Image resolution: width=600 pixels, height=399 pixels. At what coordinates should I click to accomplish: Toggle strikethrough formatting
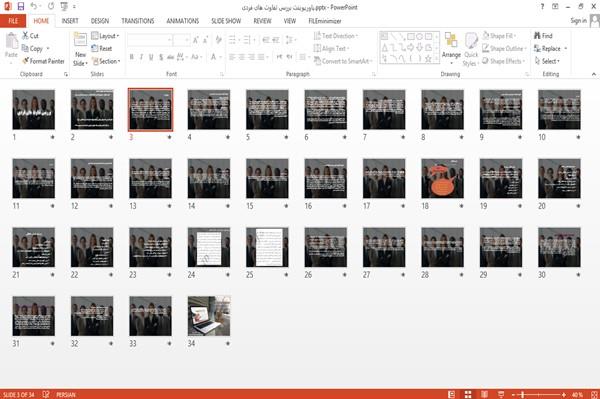[x=170, y=57]
